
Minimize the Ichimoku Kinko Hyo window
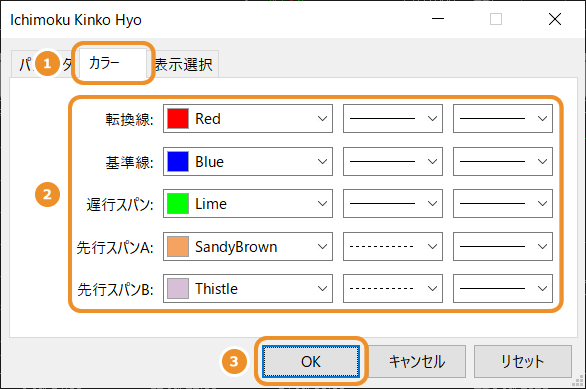click(x=438, y=19)
